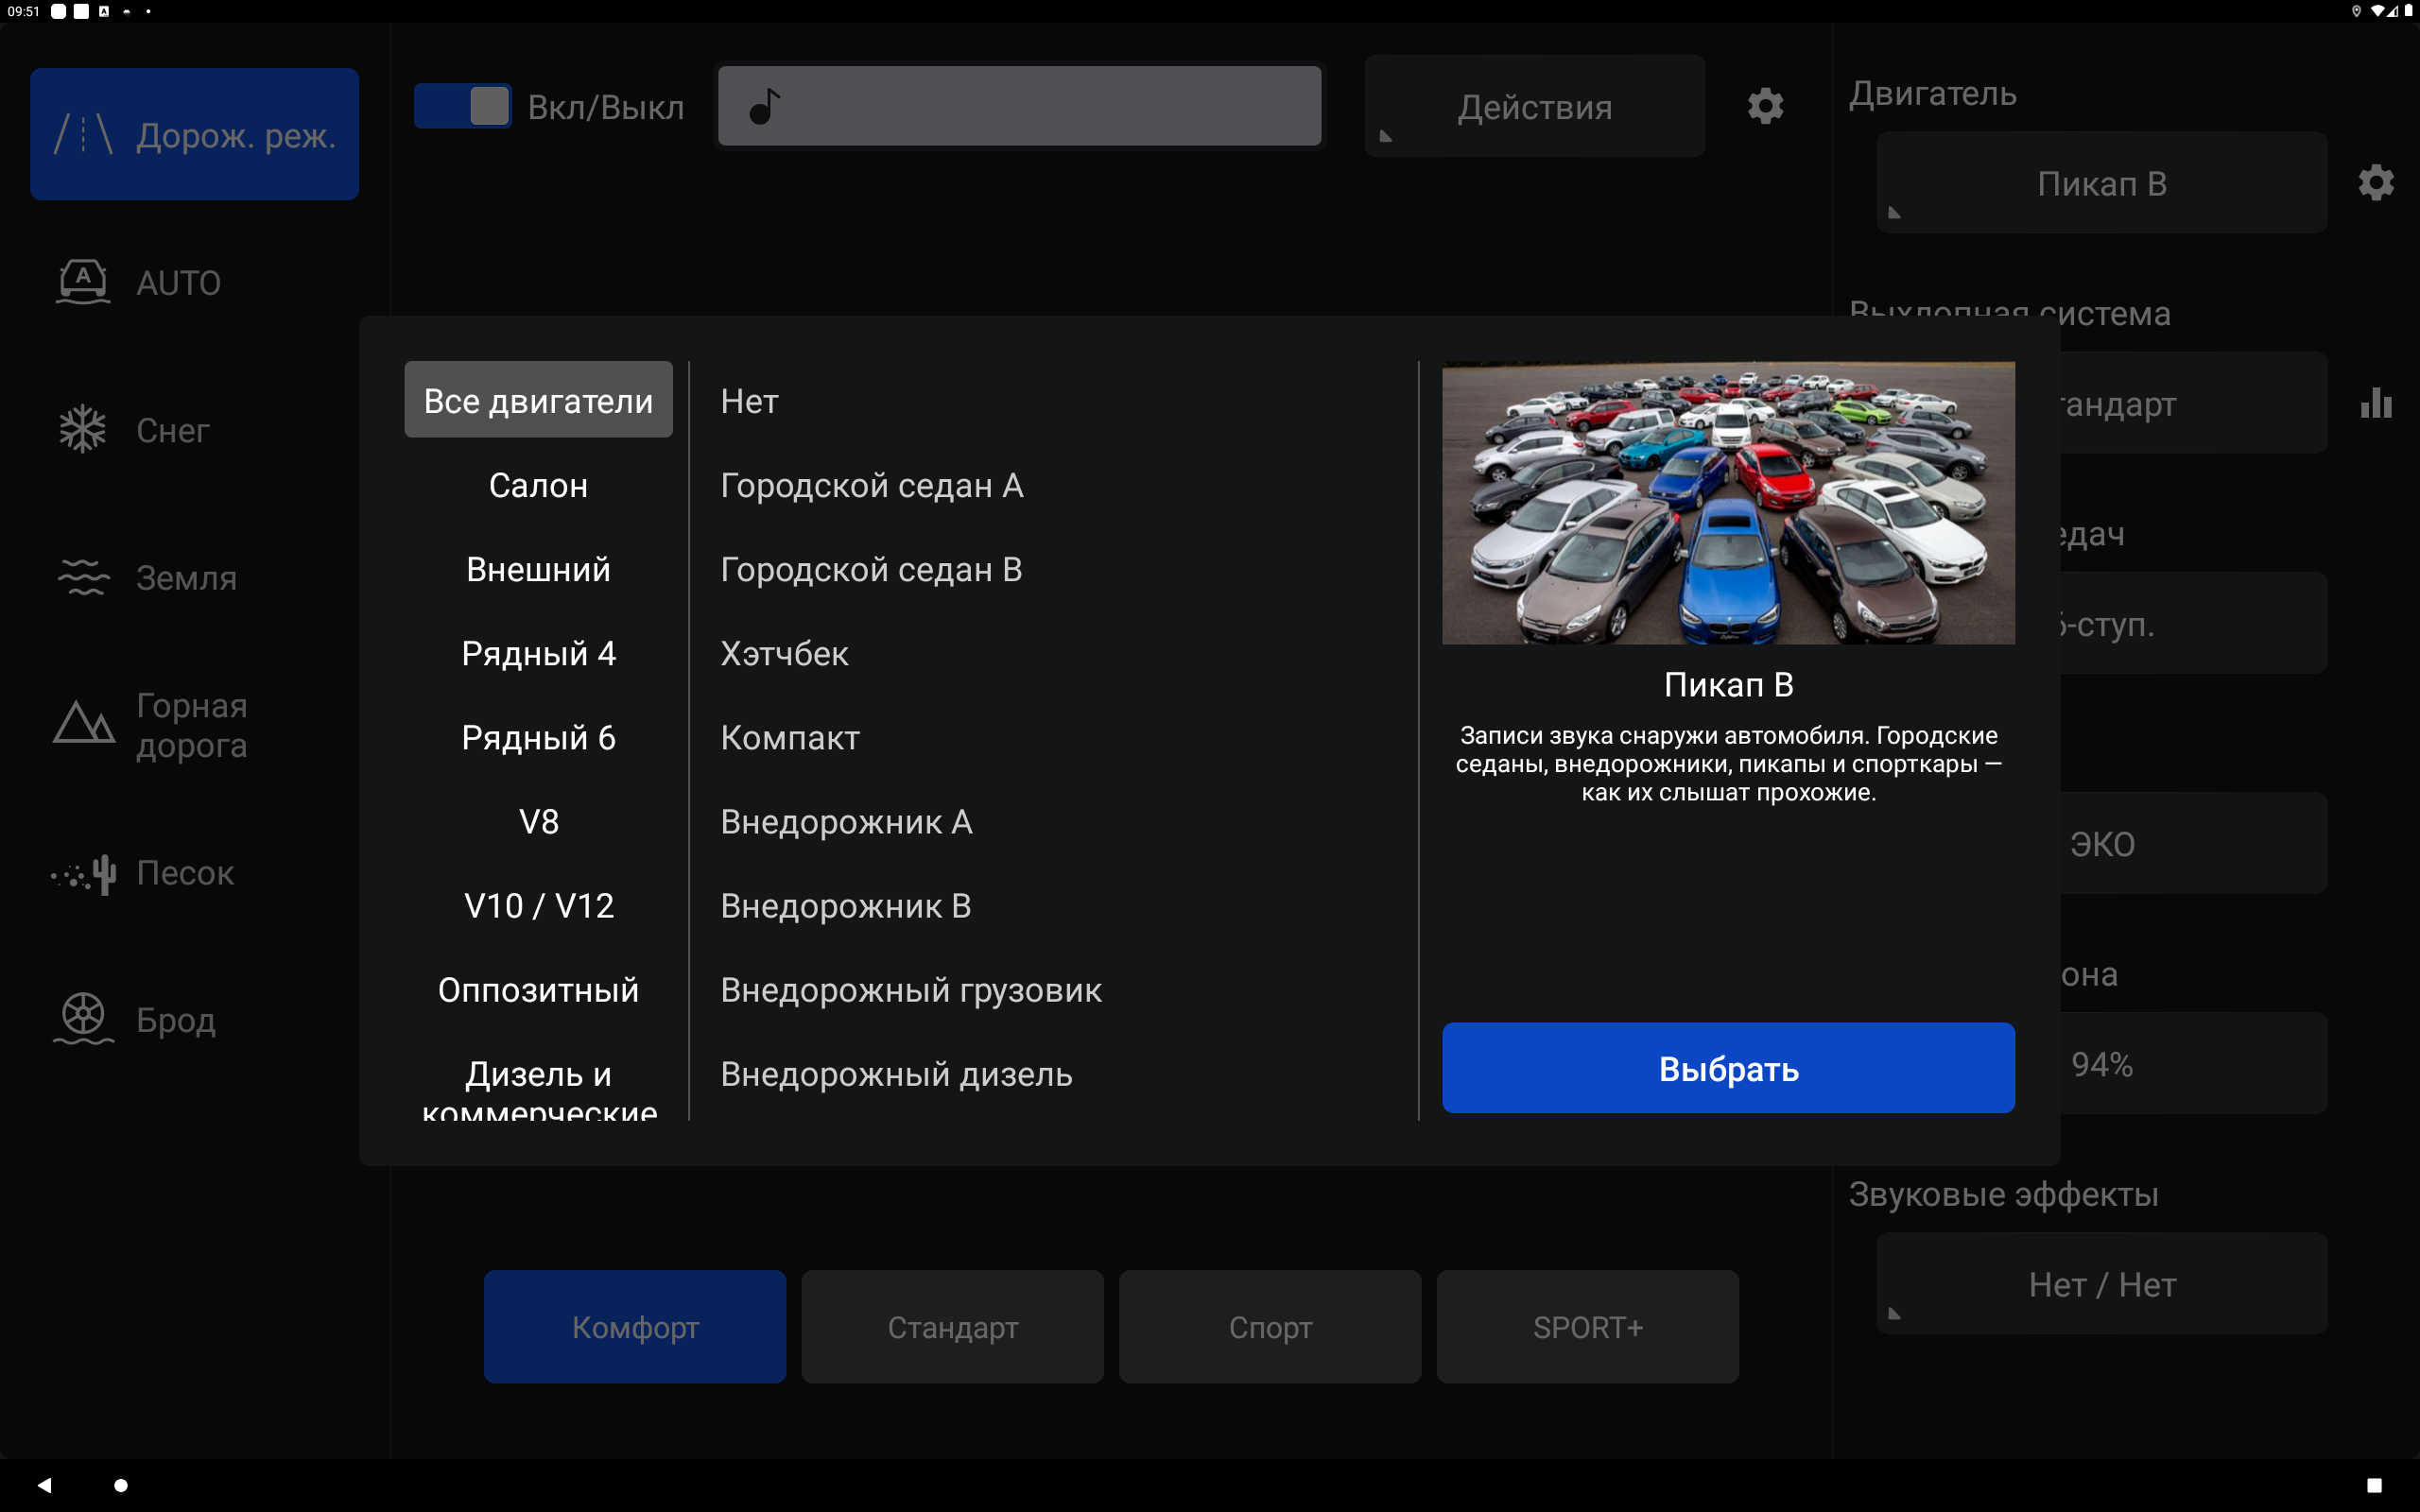
Task: Select the Песок cactus icon
Action: (85, 873)
